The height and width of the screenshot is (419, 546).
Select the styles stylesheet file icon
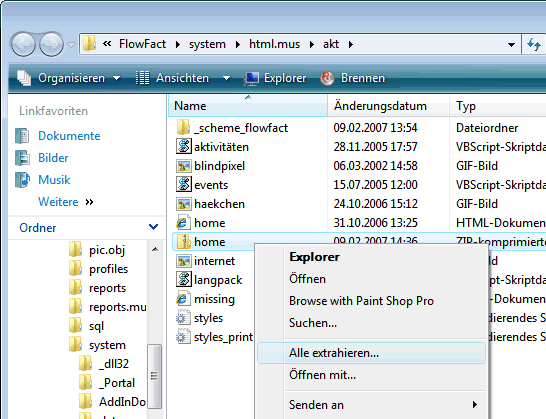[x=184, y=317]
